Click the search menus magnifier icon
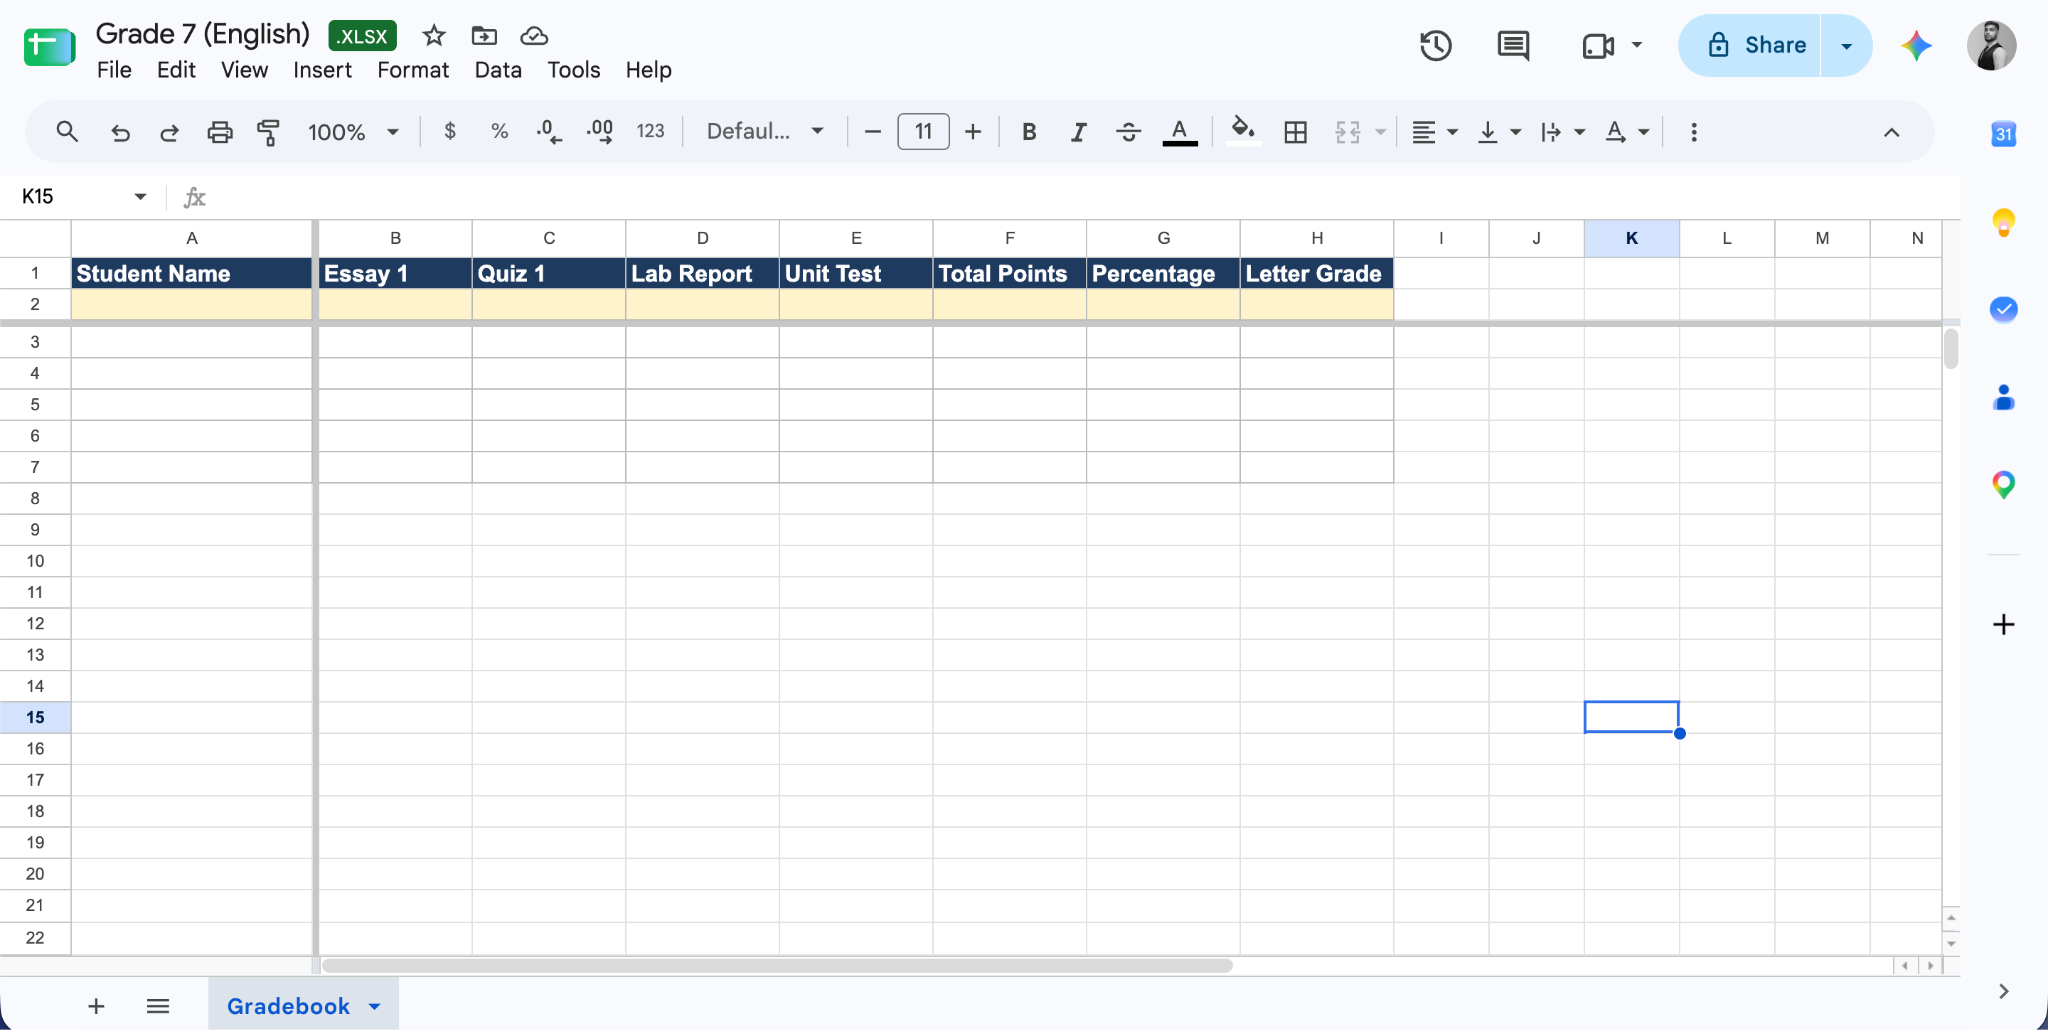Screen dimensions: 2048x1030 coord(67,132)
